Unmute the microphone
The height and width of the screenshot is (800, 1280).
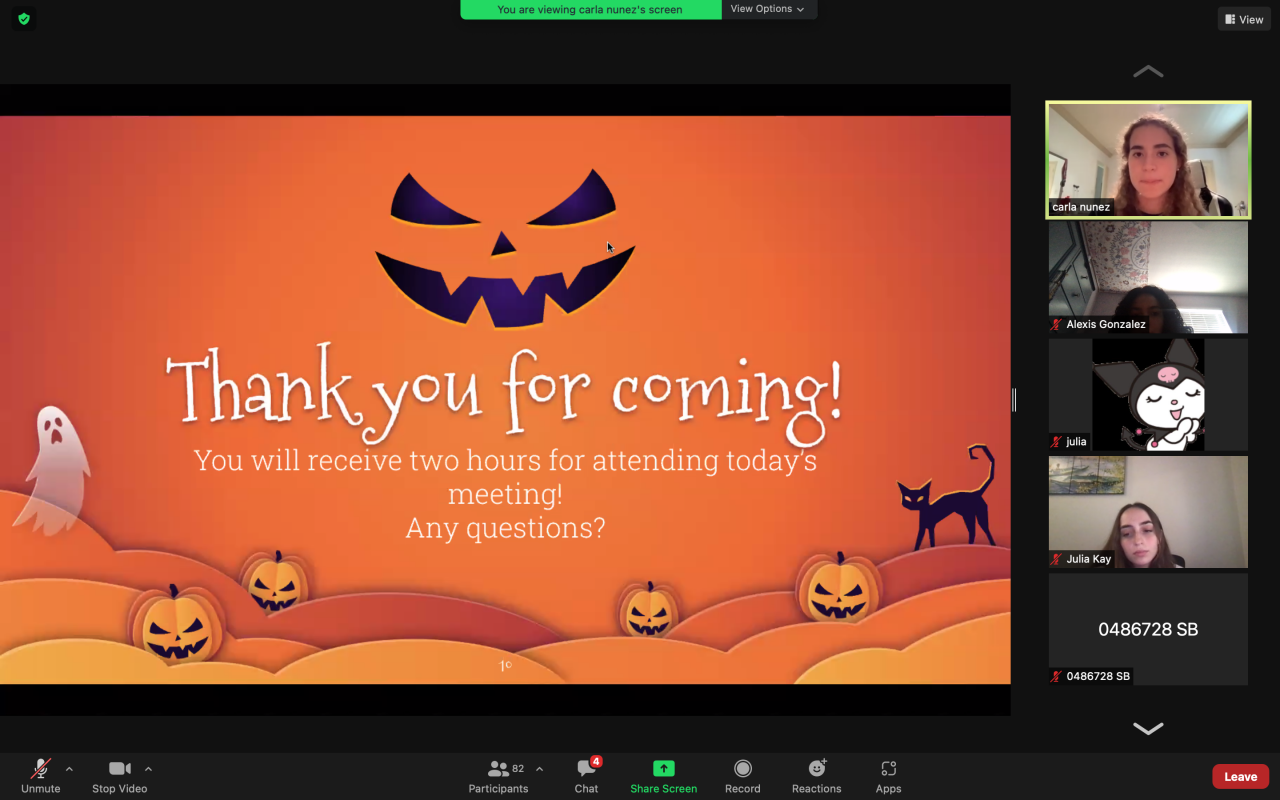point(40,775)
